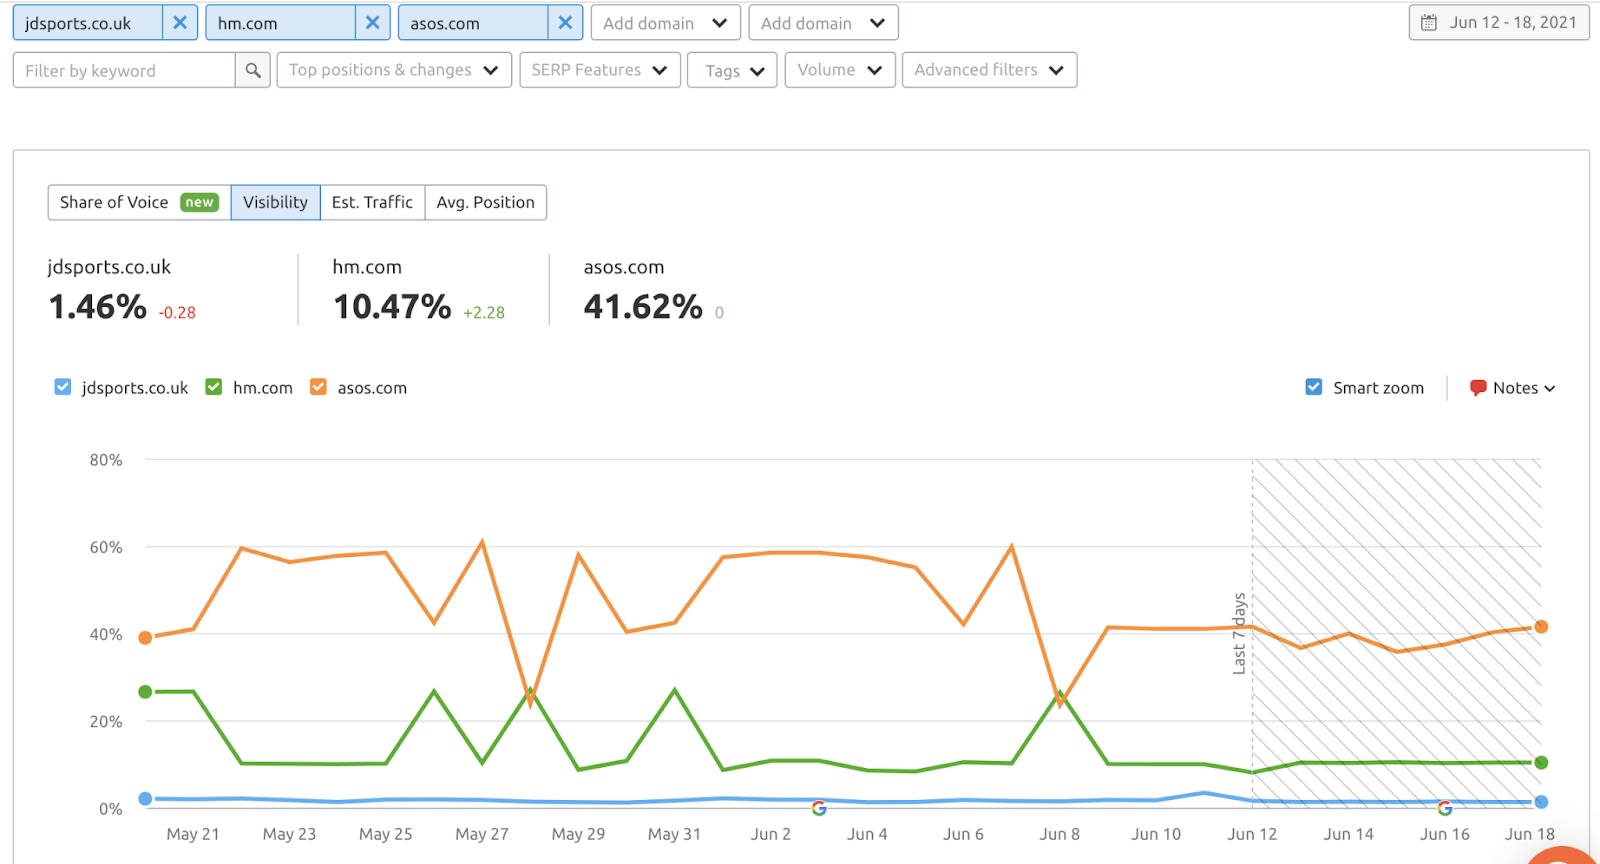Viewport: 1600px width, 864px height.
Task: Toggle hm.com line checkbox
Action: click(214, 387)
